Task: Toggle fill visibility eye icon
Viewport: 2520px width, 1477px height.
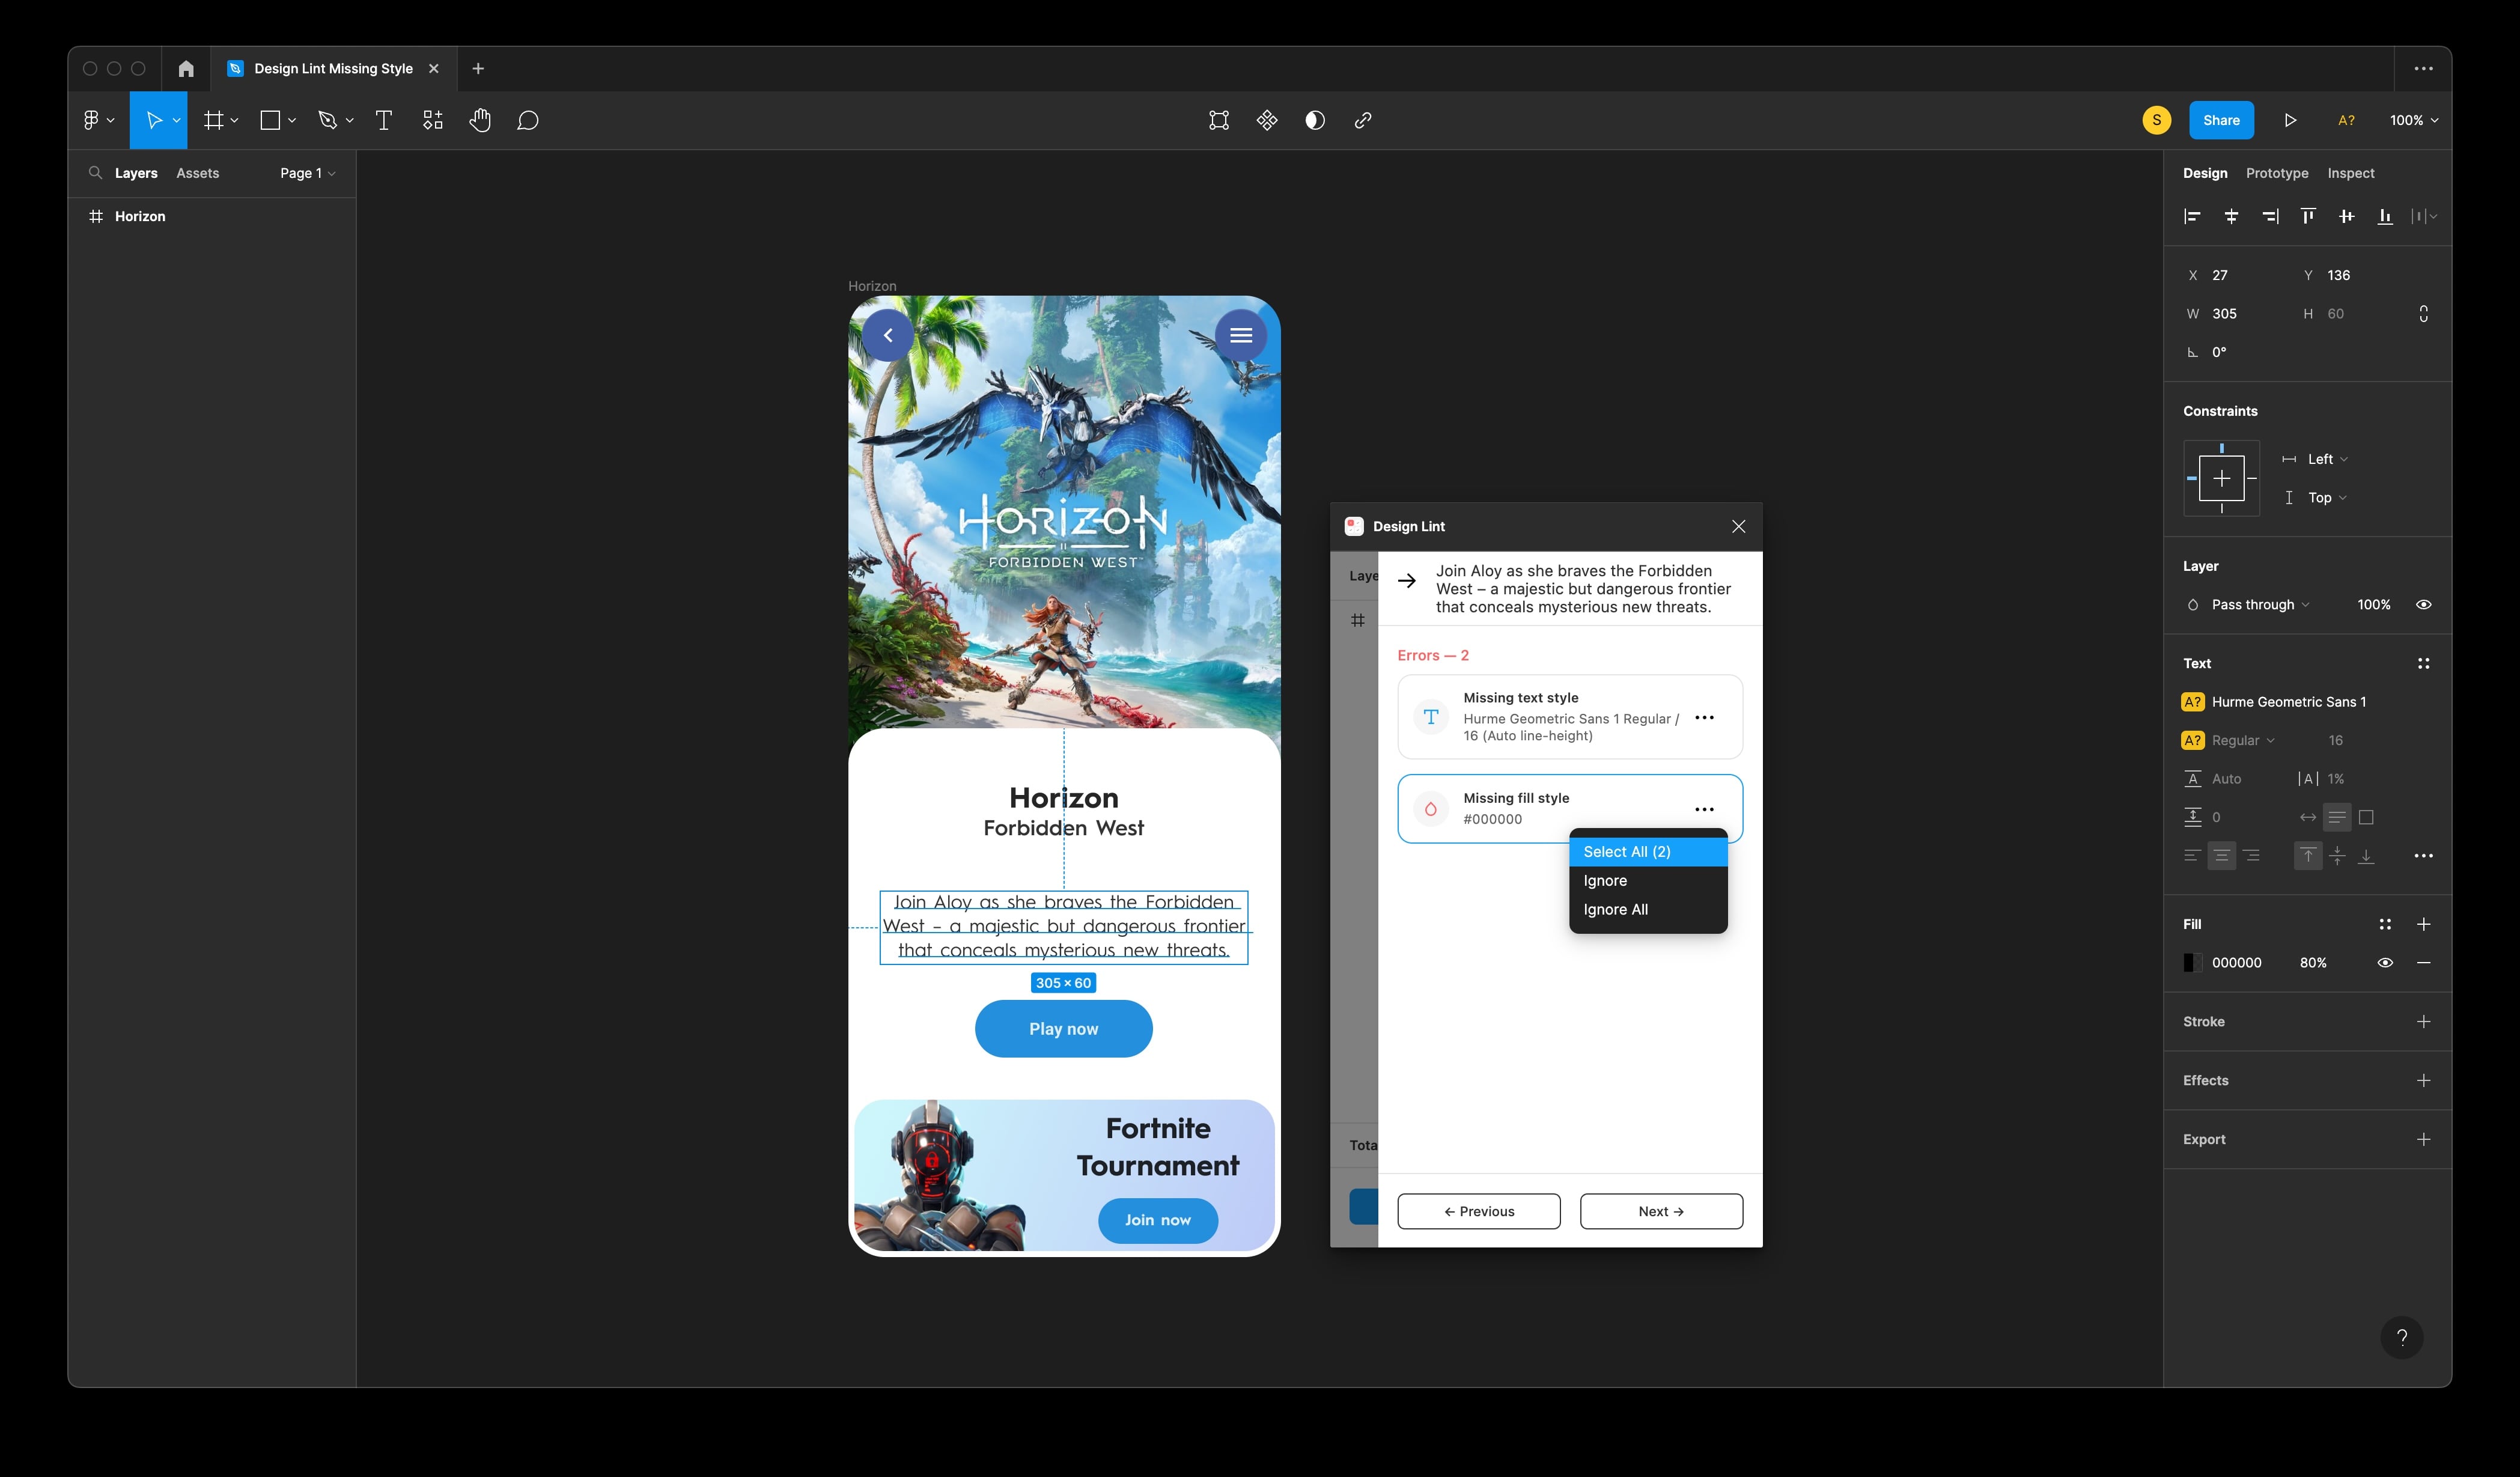Action: tap(2384, 963)
